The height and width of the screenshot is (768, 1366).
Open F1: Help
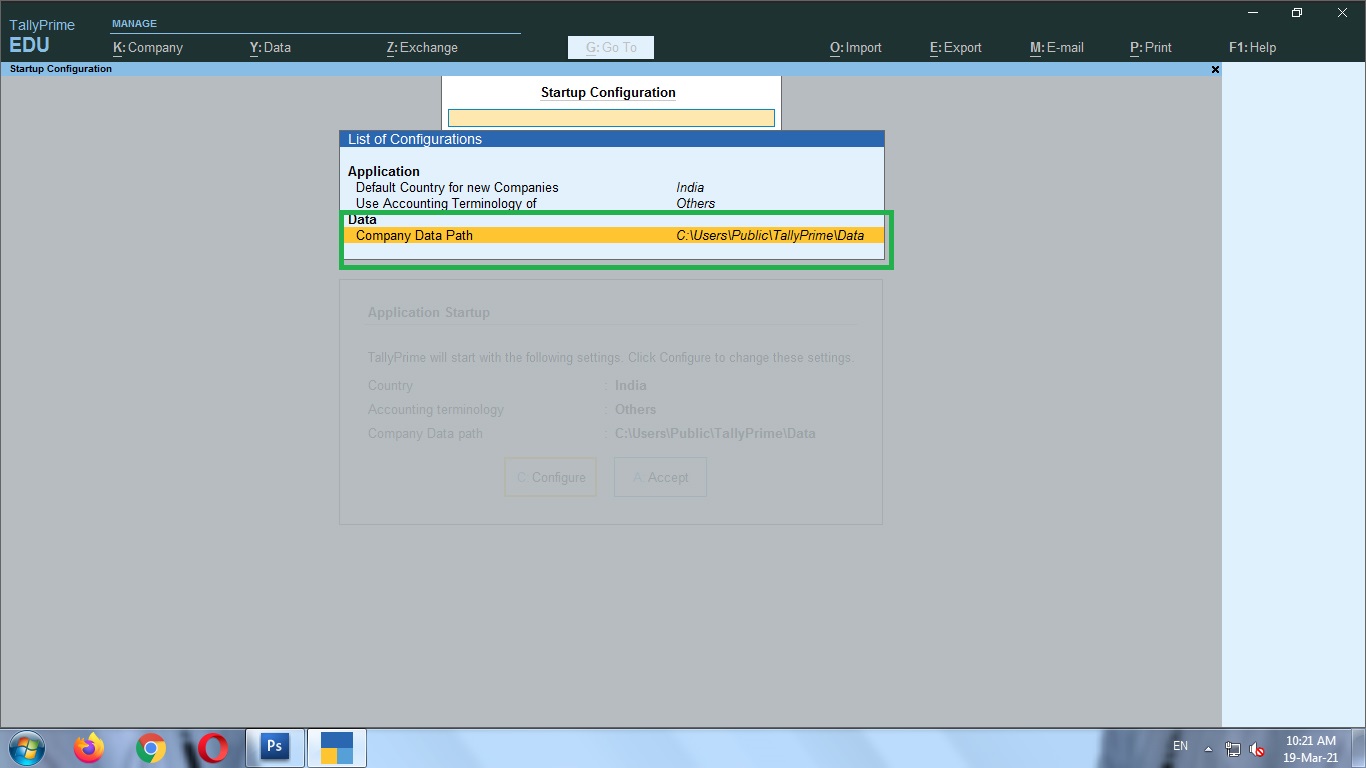1252,47
